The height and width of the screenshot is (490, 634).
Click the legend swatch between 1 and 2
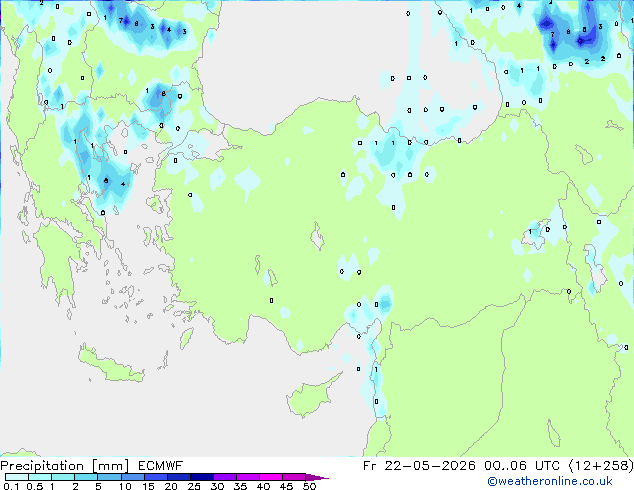coord(63,477)
